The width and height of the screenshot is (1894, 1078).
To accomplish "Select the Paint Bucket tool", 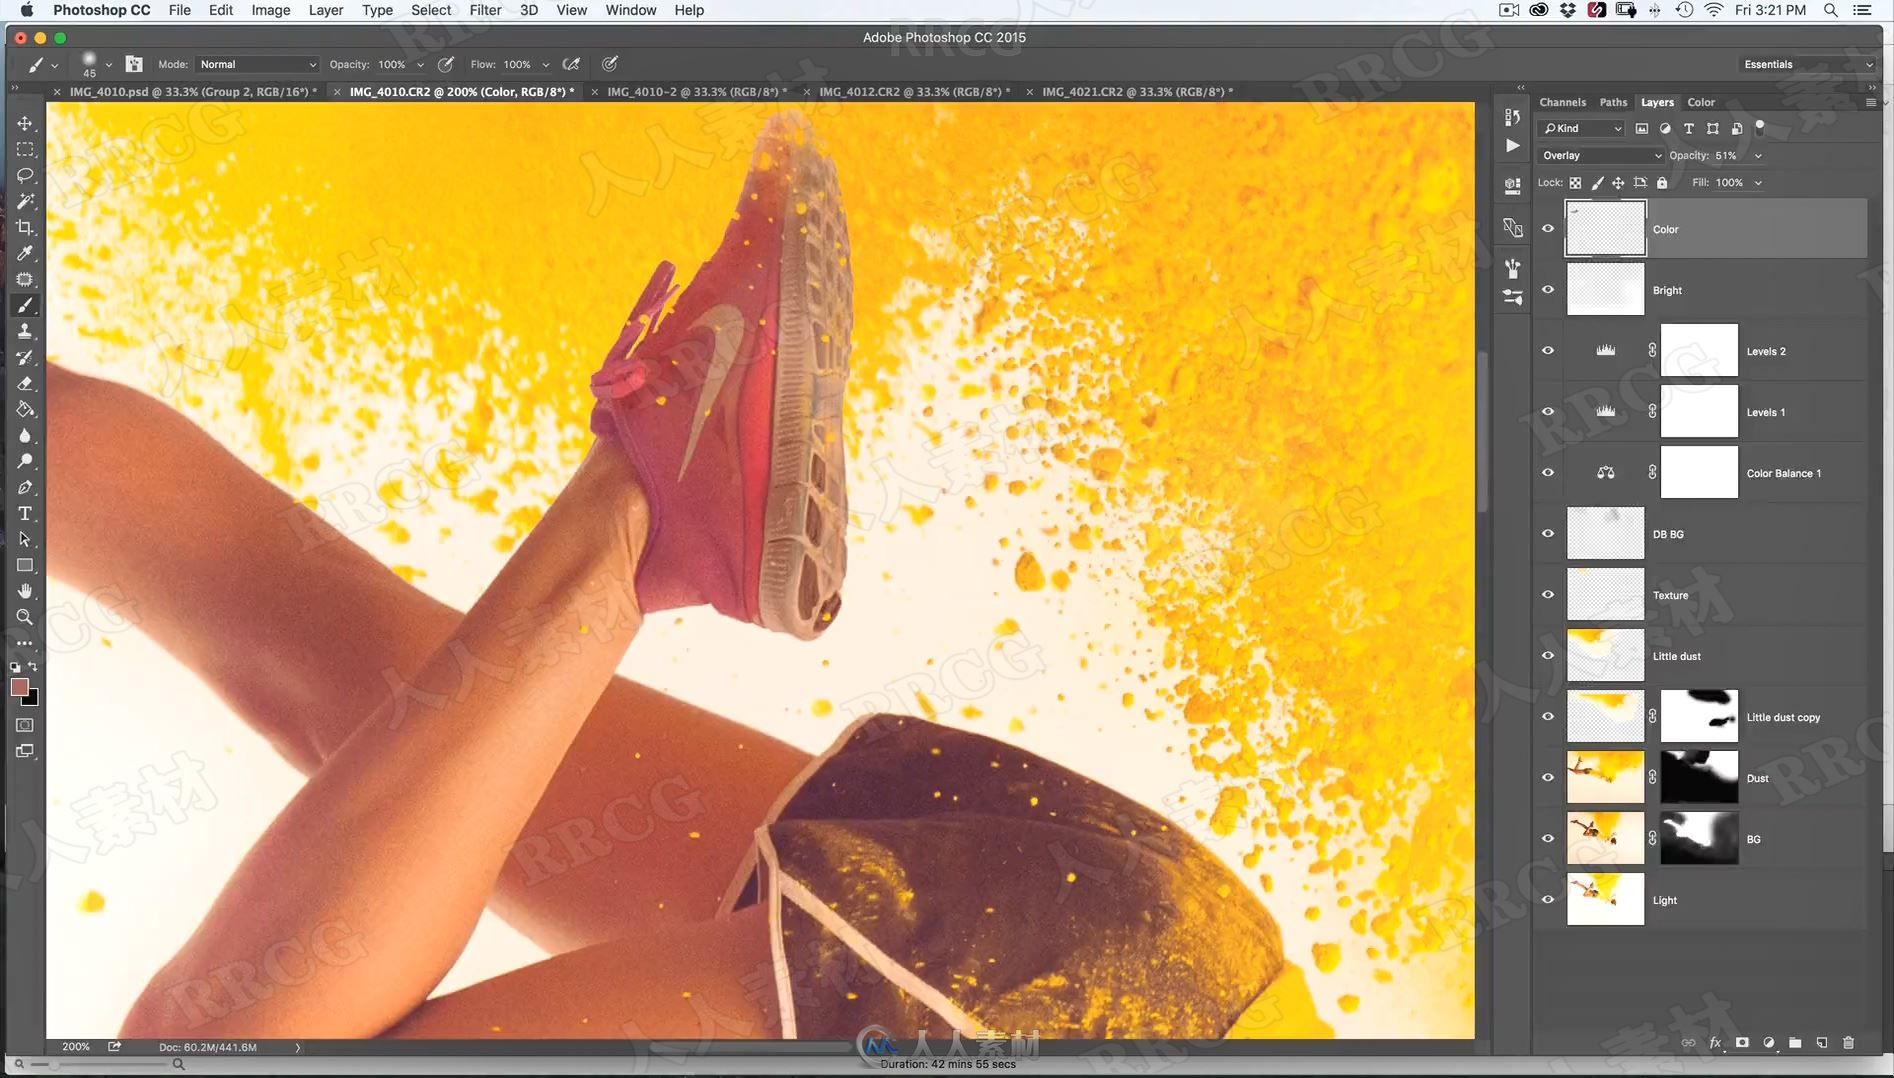I will [x=25, y=409].
